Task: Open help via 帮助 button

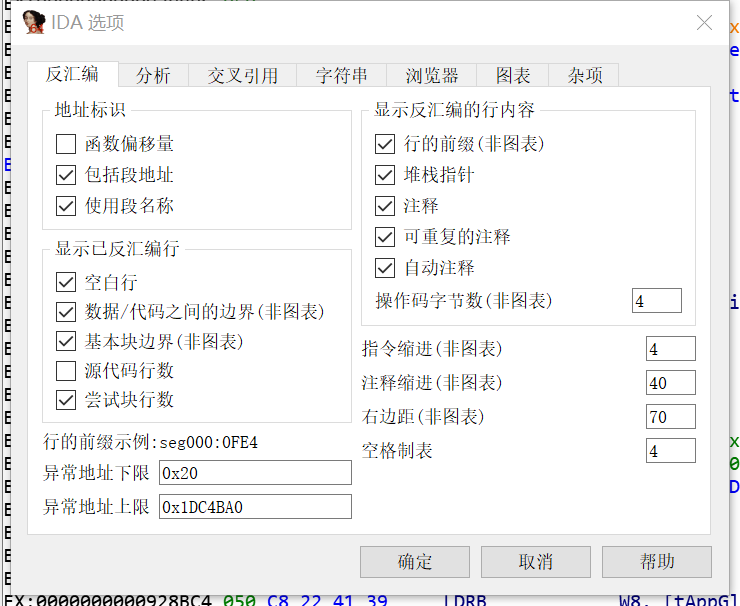Action: 656,562
